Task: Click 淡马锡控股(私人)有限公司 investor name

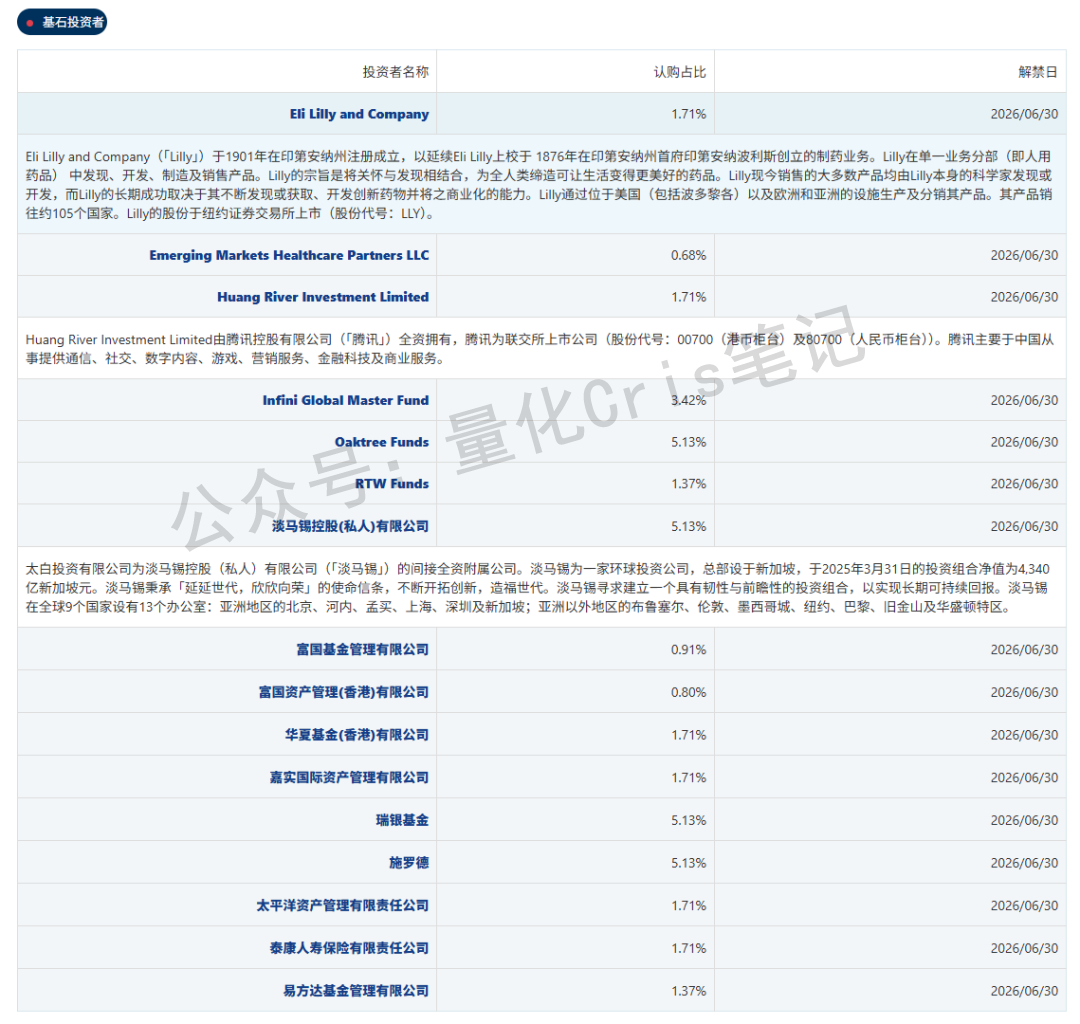Action: (350, 526)
